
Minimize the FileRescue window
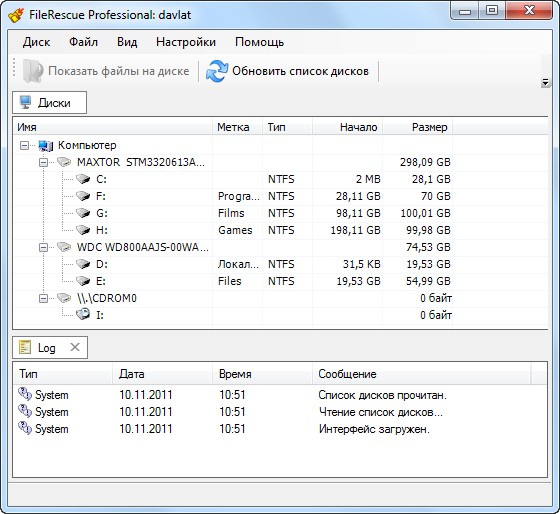click(465, 11)
